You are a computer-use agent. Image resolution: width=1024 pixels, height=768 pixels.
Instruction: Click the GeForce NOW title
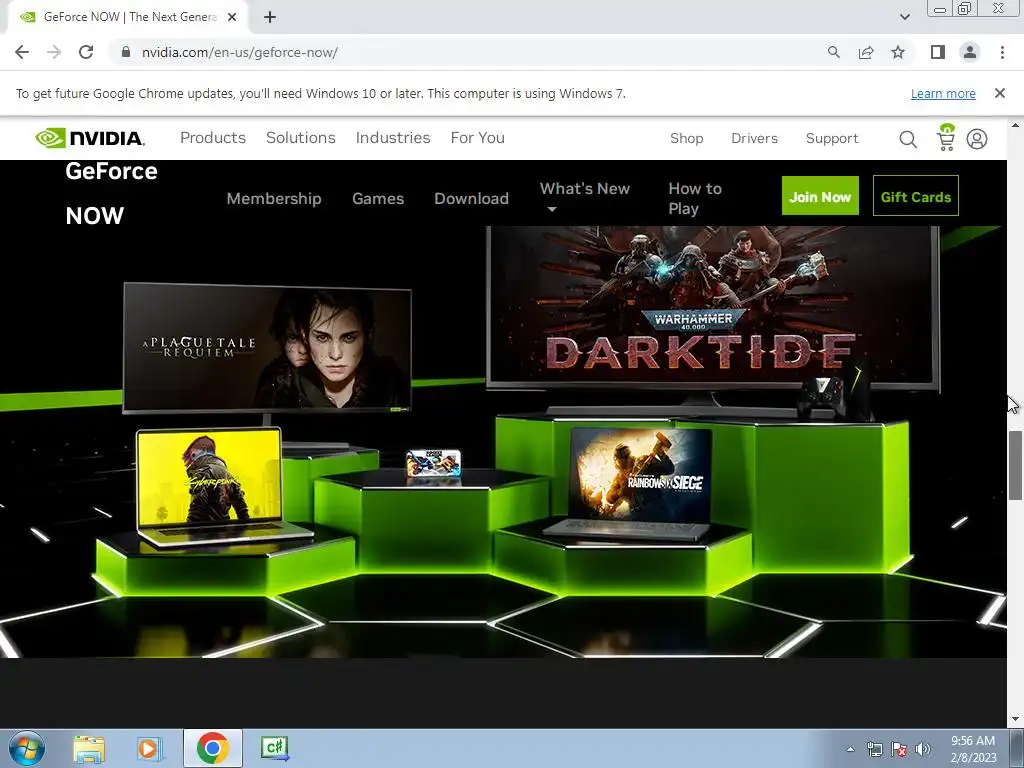(111, 193)
